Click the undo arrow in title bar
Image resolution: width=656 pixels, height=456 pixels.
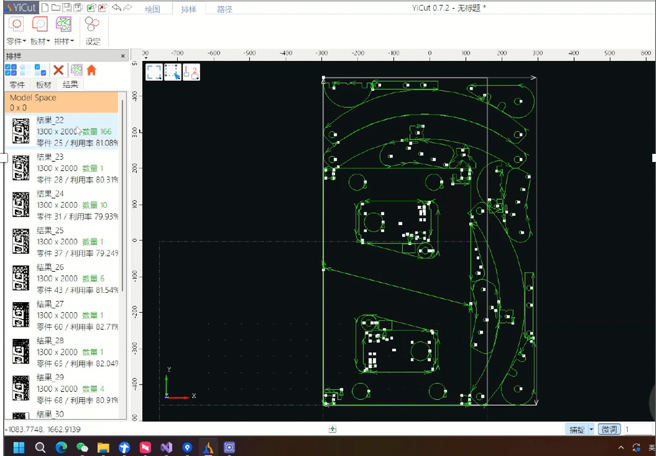[117, 8]
